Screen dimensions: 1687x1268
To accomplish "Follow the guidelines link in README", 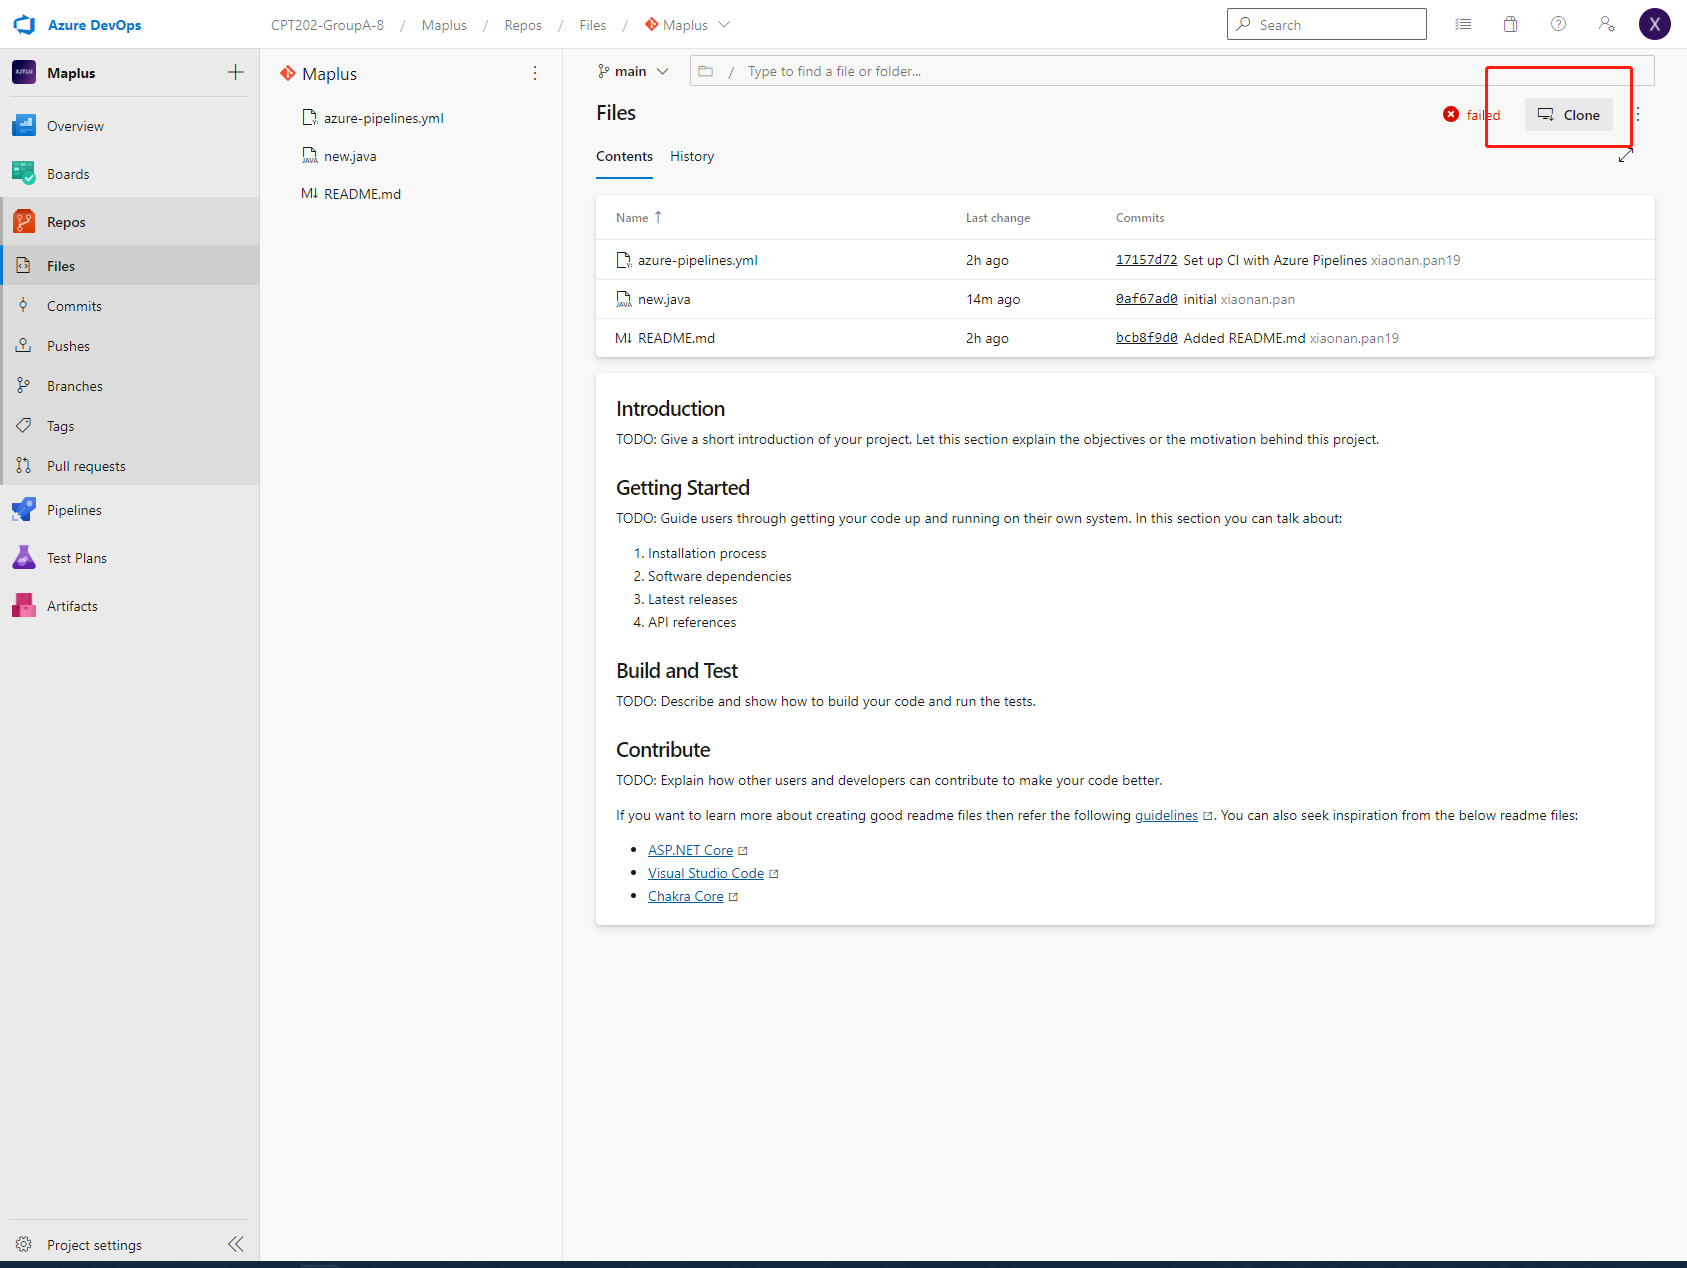I will pyautogui.click(x=1166, y=815).
